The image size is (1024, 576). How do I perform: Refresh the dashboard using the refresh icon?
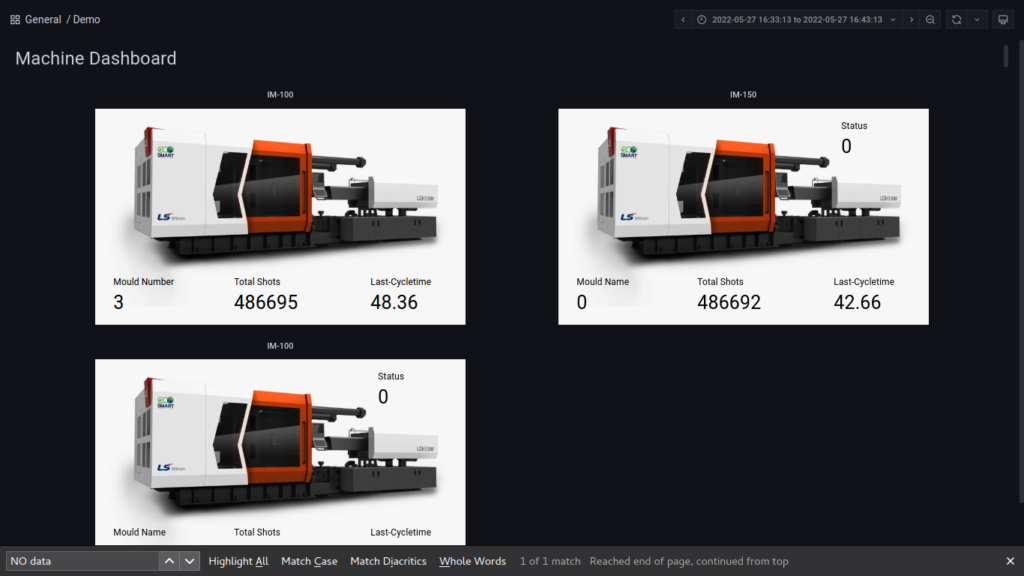(x=958, y=19)
